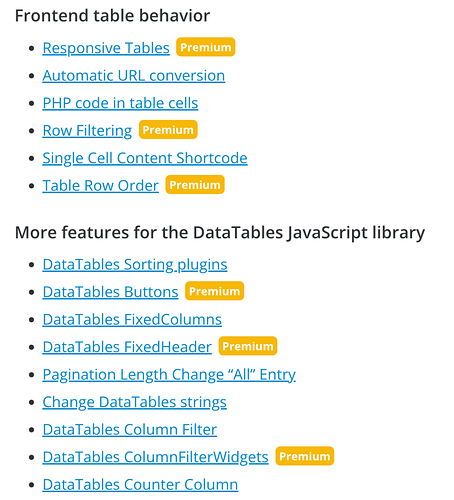Image resolution: width=454 pixels, height=500 pixels.
Task: Follow the PHP code in table cells link
Action: pos(120,103)
